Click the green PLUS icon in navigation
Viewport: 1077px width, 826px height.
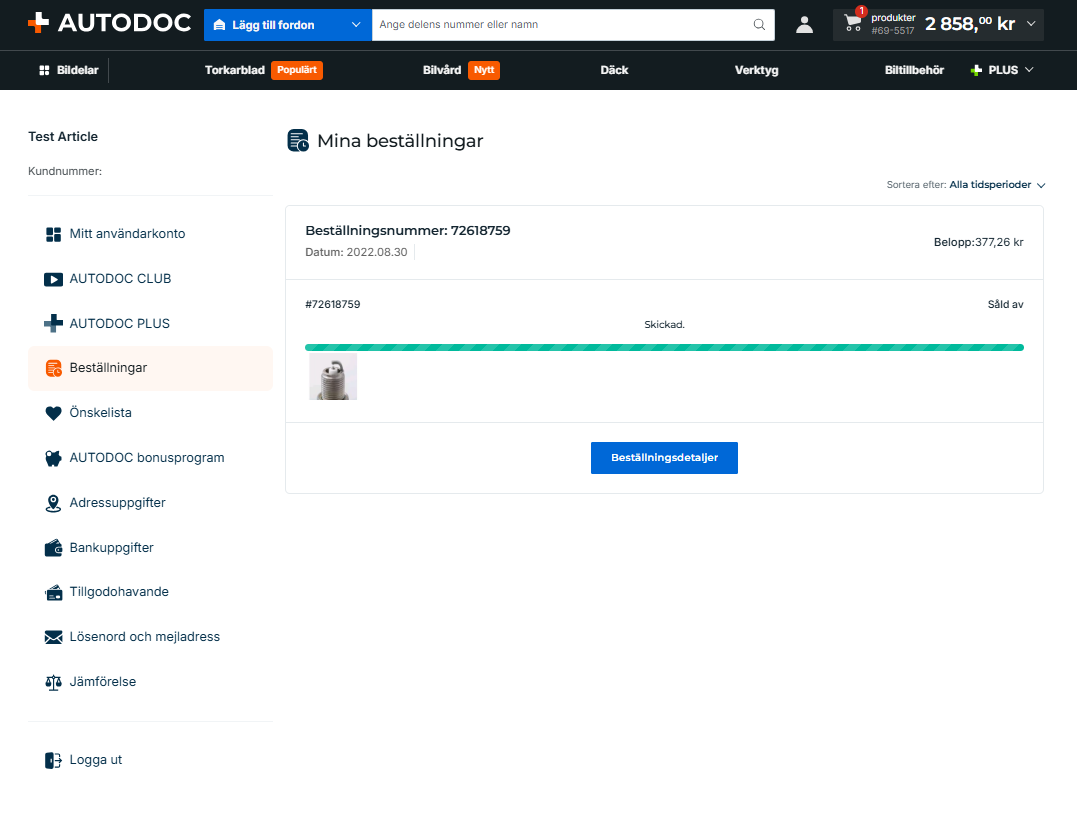click(x=976, y=70)
